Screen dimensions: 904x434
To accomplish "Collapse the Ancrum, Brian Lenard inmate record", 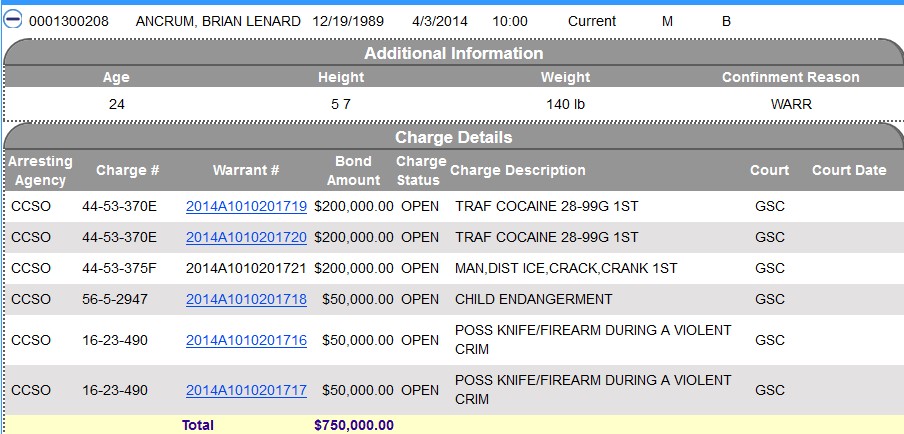I will point(13,20).
